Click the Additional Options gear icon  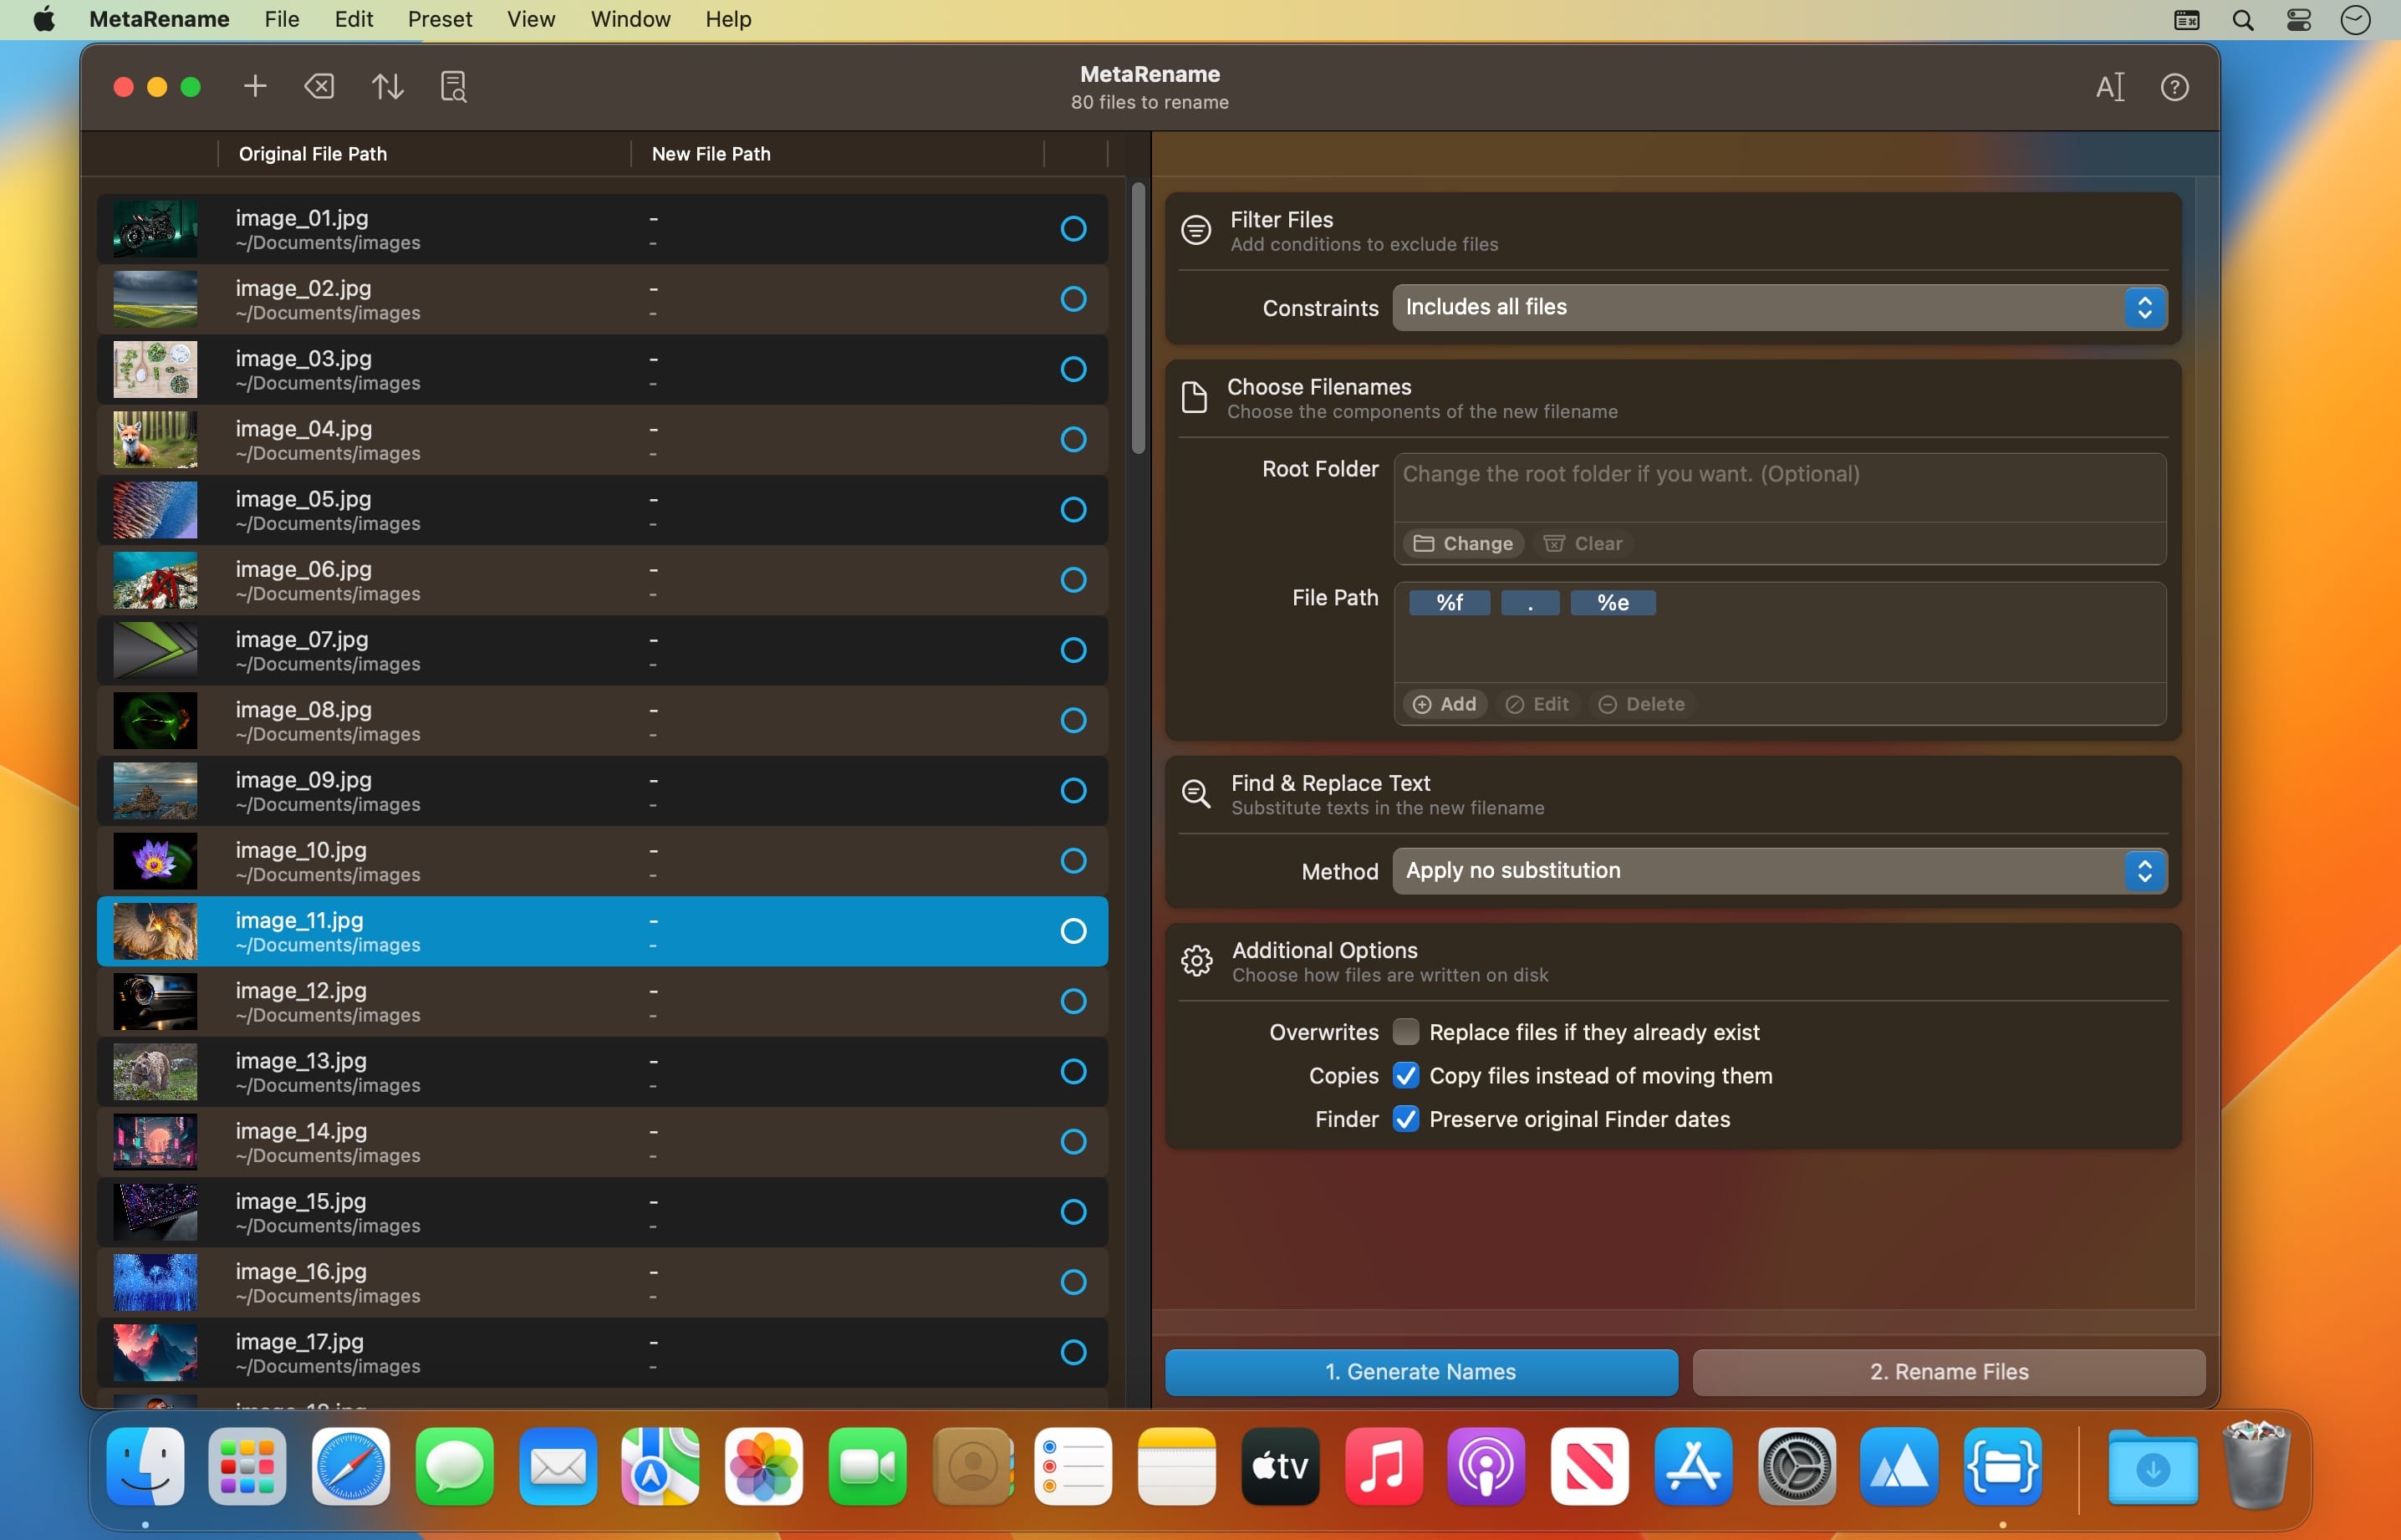pos(1196,961)
